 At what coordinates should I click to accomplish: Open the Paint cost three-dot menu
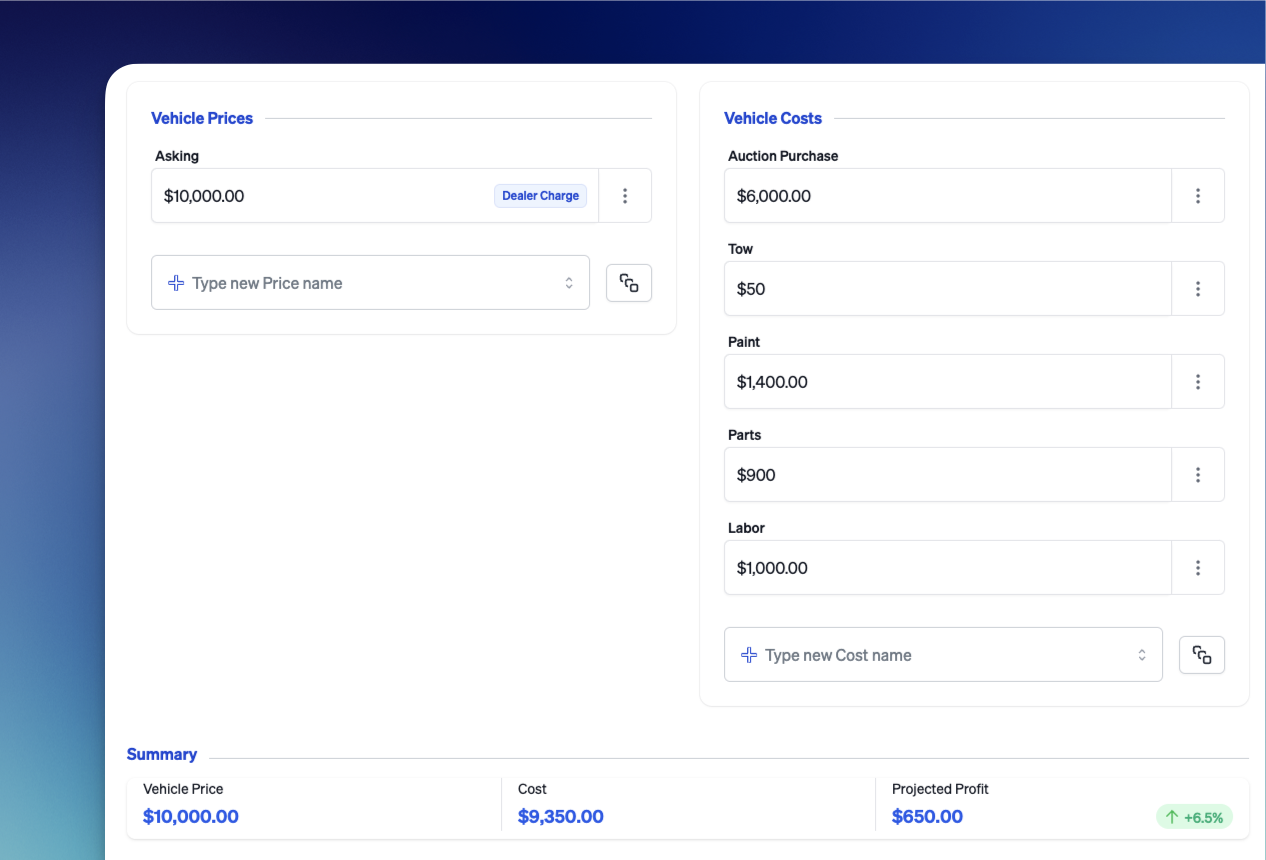coord(1198,381)
